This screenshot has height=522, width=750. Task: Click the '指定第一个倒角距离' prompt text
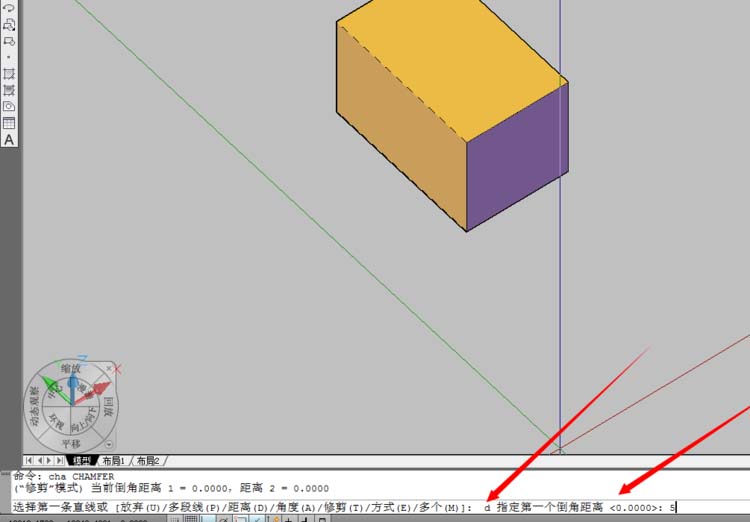550,507
